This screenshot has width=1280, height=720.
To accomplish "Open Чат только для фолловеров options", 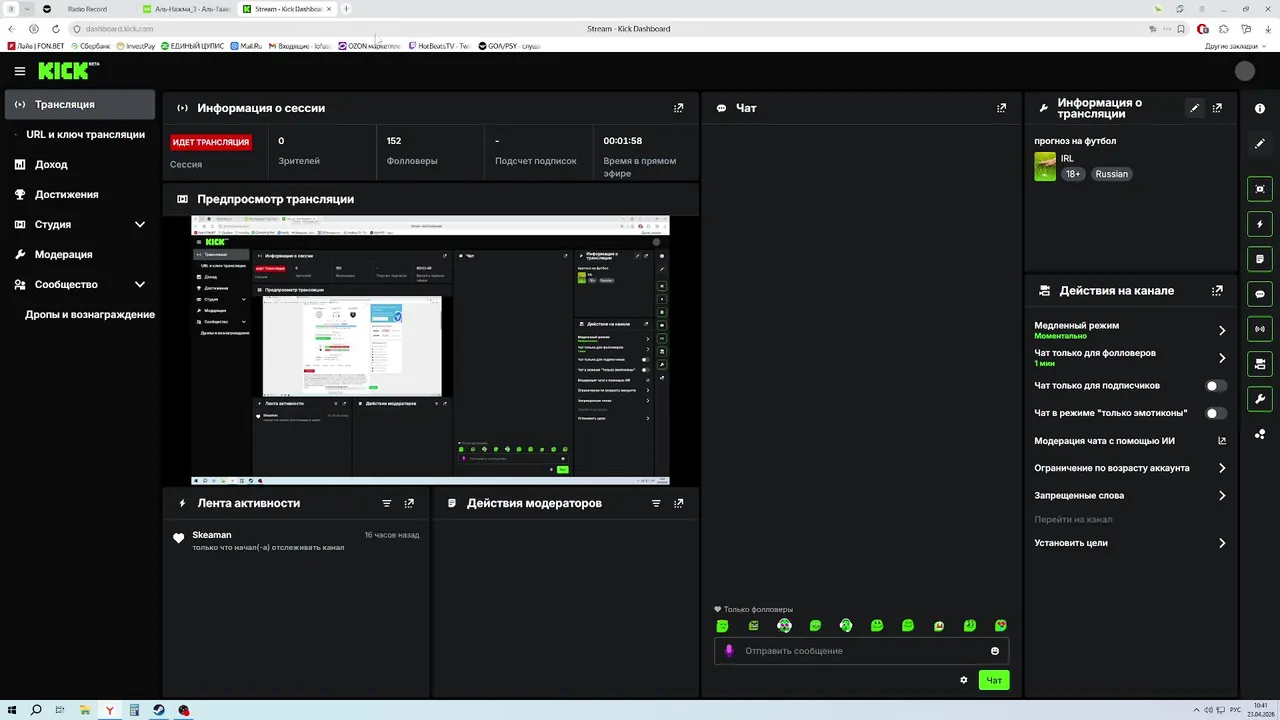I will (x=1130, y=358).
